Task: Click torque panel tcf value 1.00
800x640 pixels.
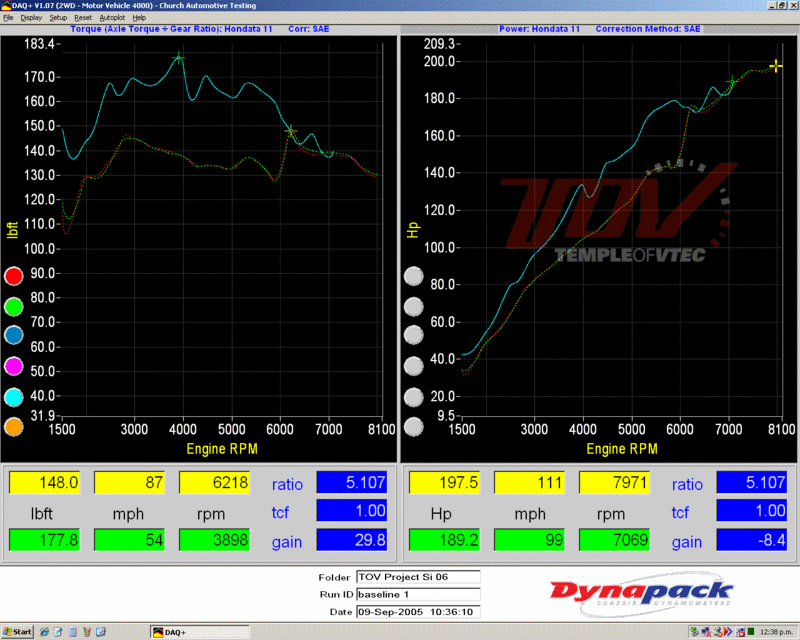Action: (x=352, y=511)
